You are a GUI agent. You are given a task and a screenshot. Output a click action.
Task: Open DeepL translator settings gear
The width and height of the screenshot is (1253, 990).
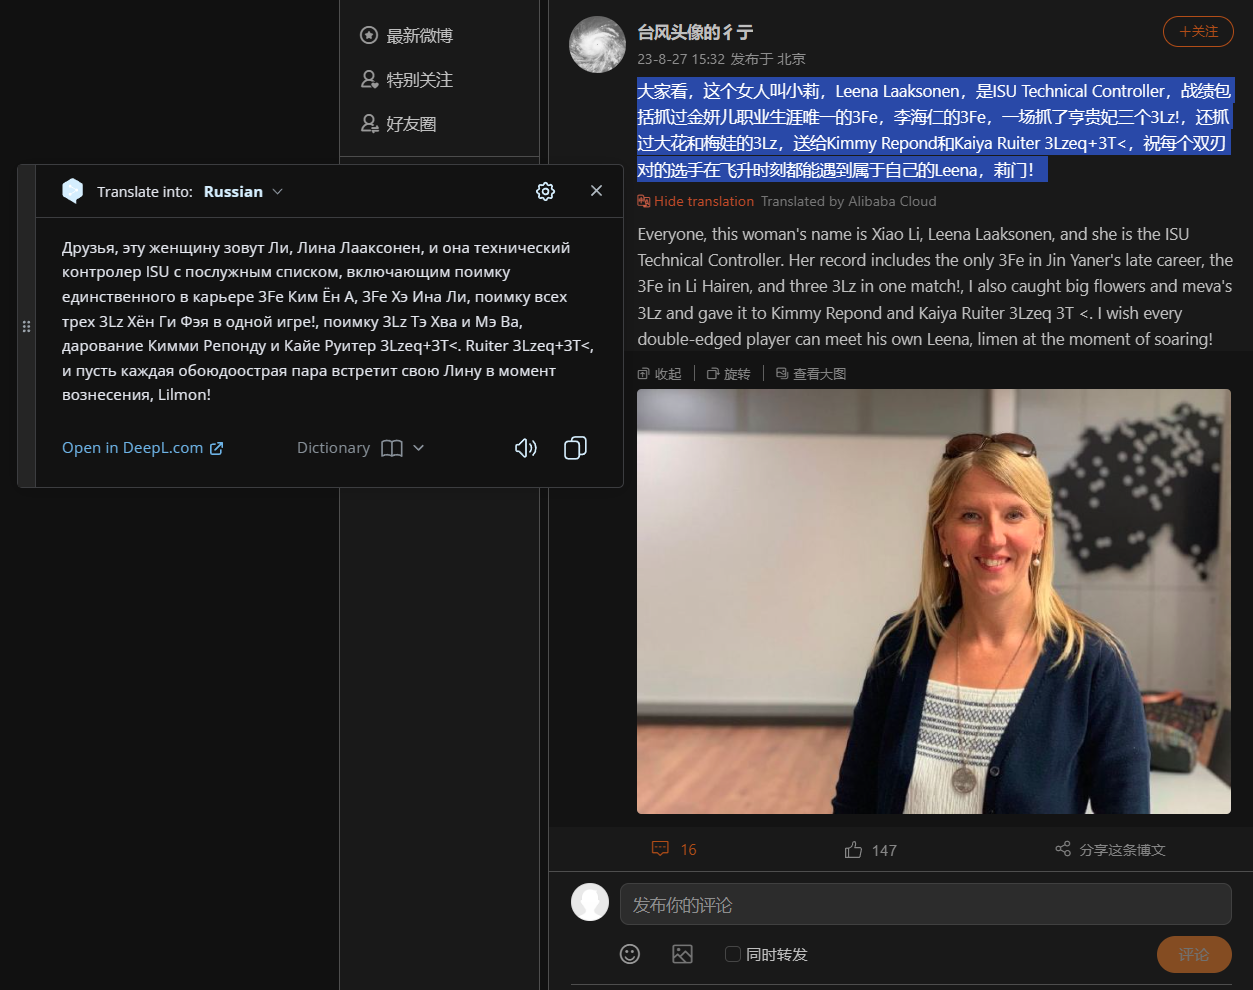point(545,191)
